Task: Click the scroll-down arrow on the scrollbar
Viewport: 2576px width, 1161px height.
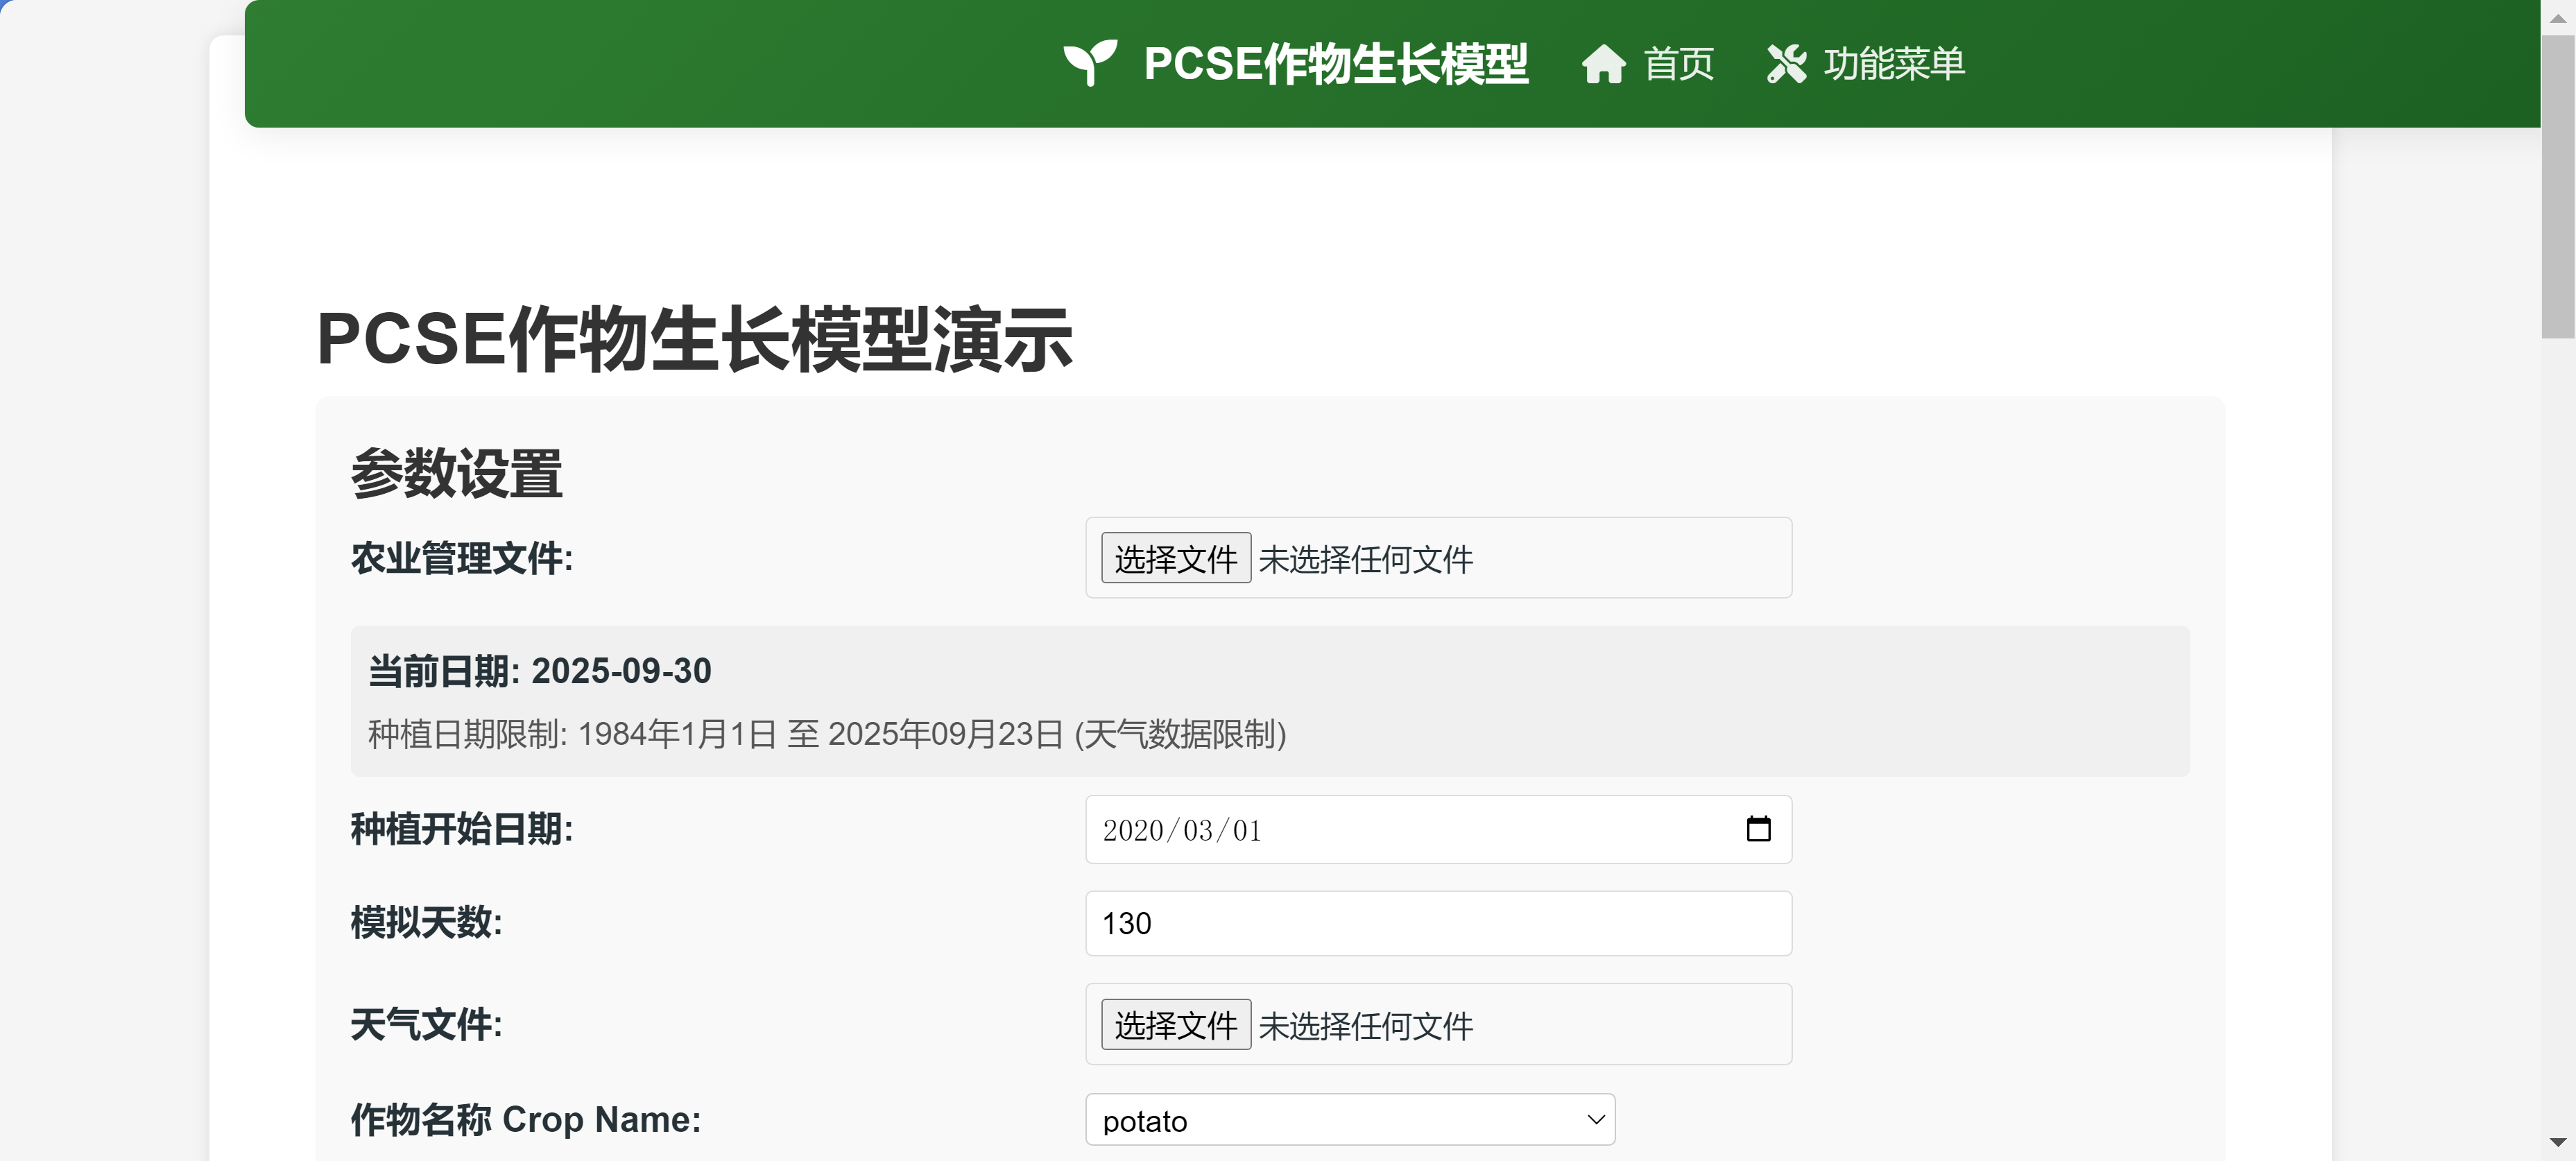Action: tap(2557, 1144)
